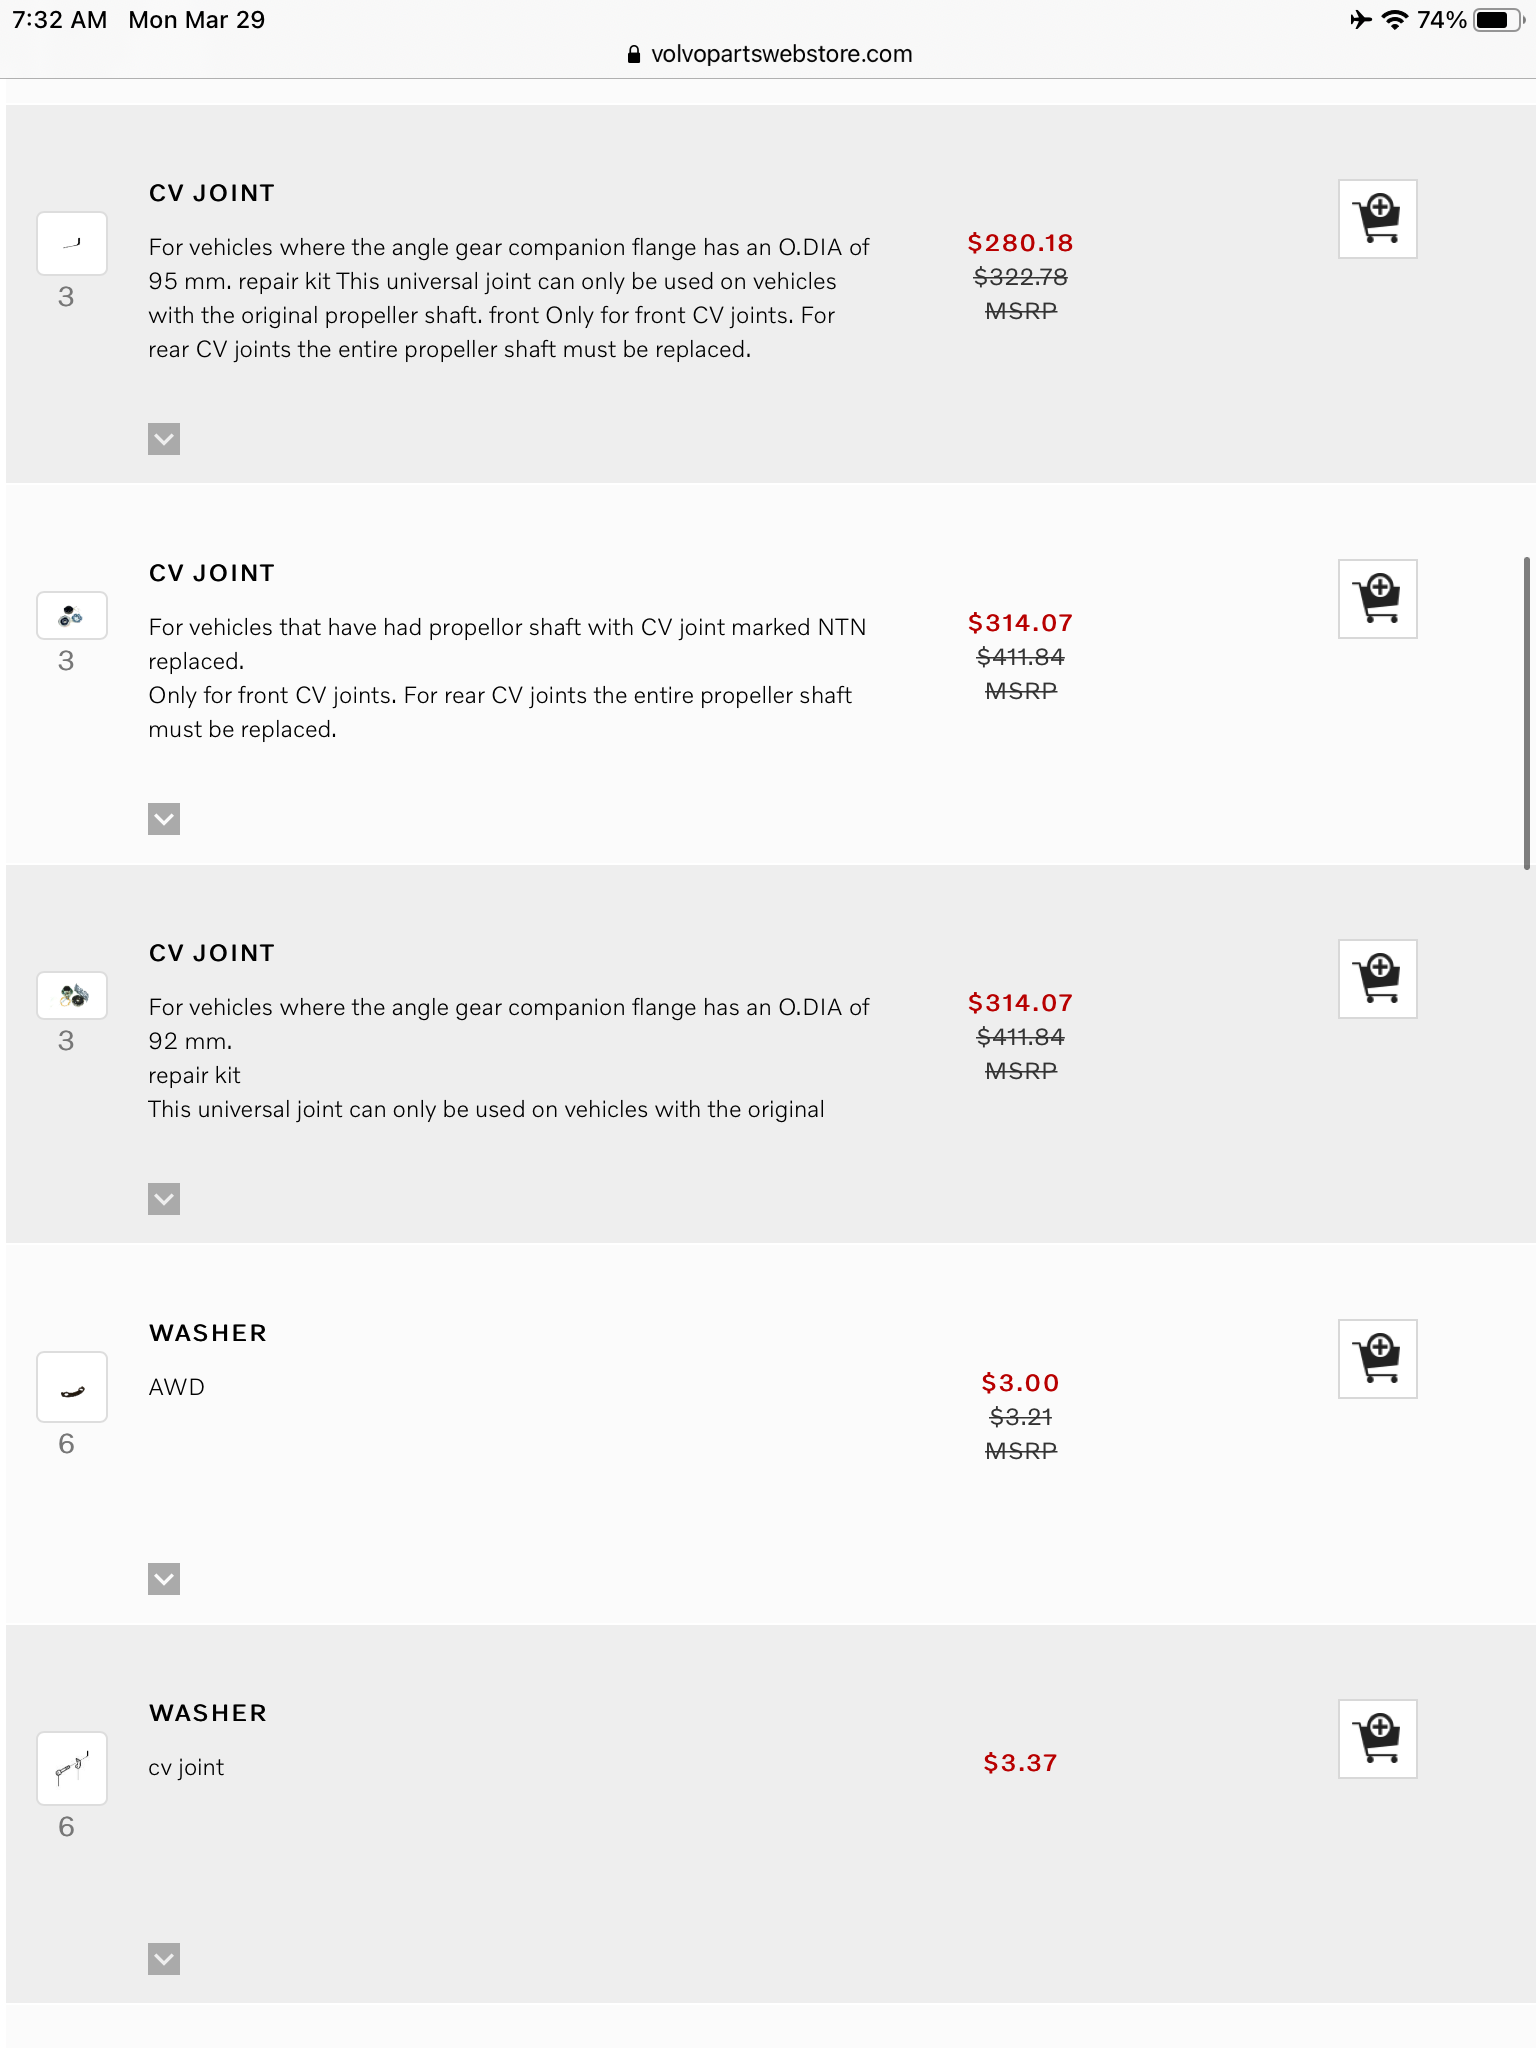Tap the battery status icon
1536x2048 pixels.
1496,20
